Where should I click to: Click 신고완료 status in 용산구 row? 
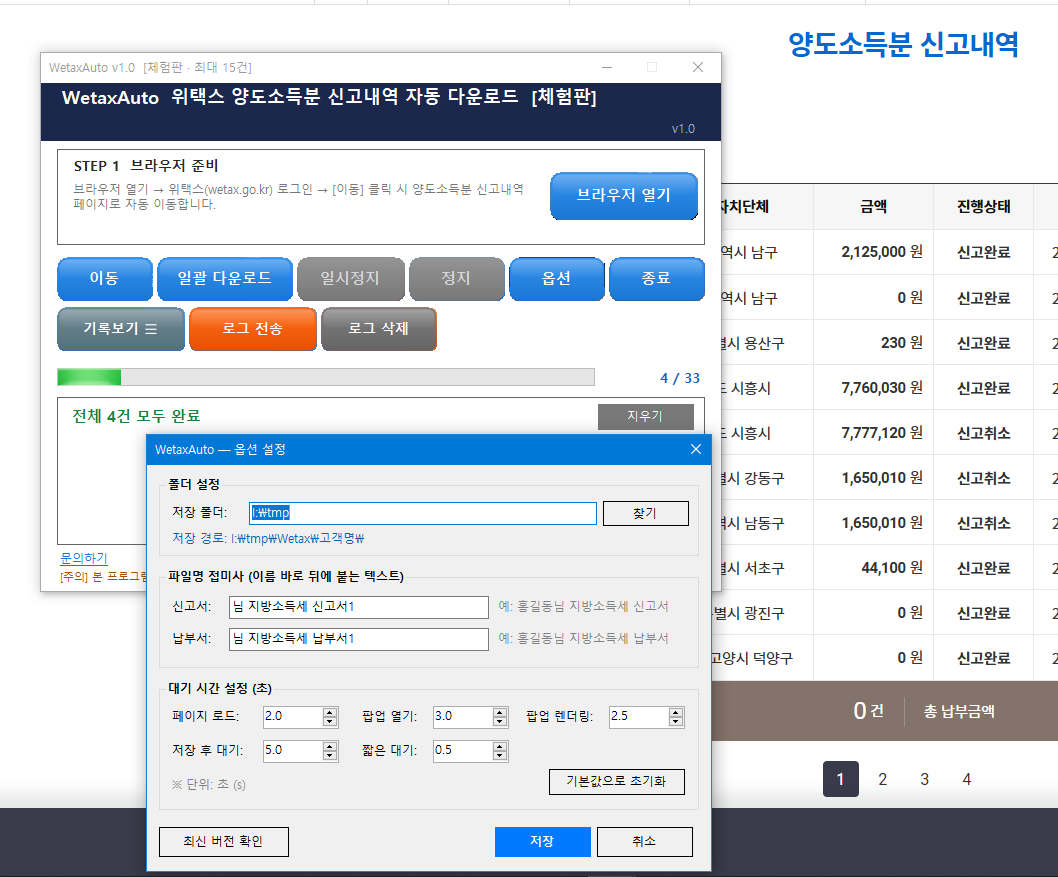coord(984,343)
